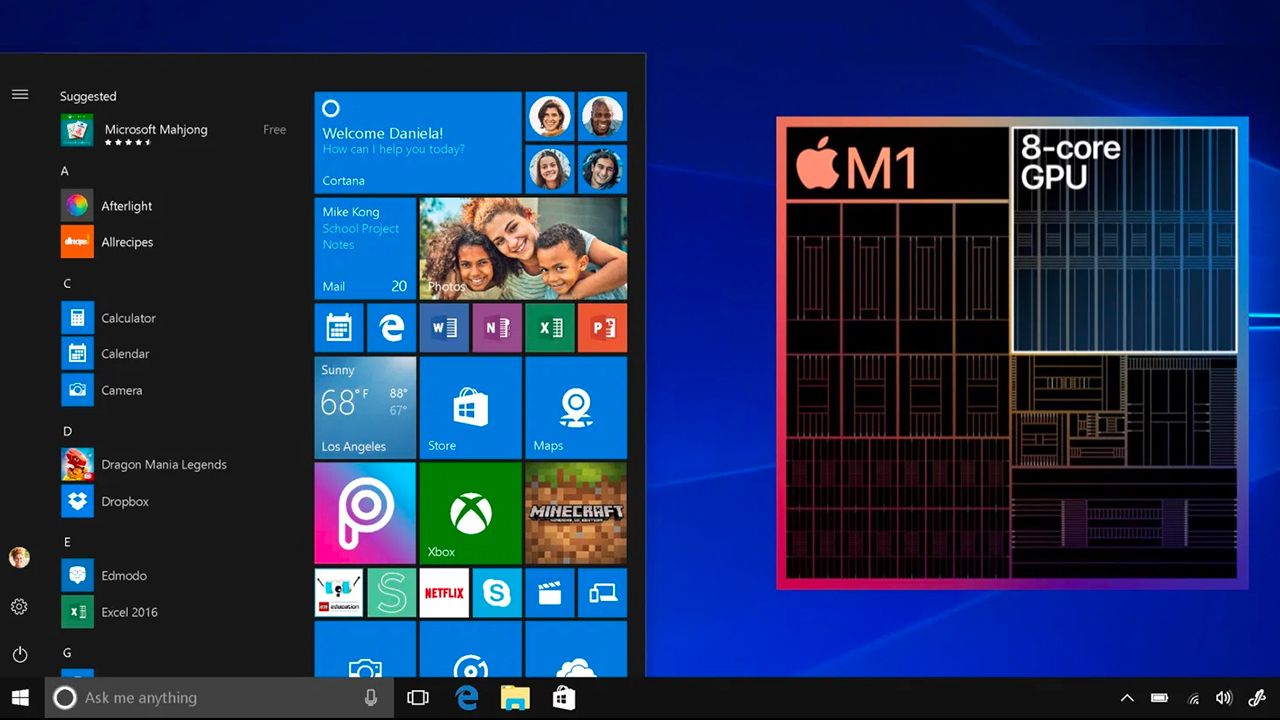Open the Skype tile

[497, 593]
